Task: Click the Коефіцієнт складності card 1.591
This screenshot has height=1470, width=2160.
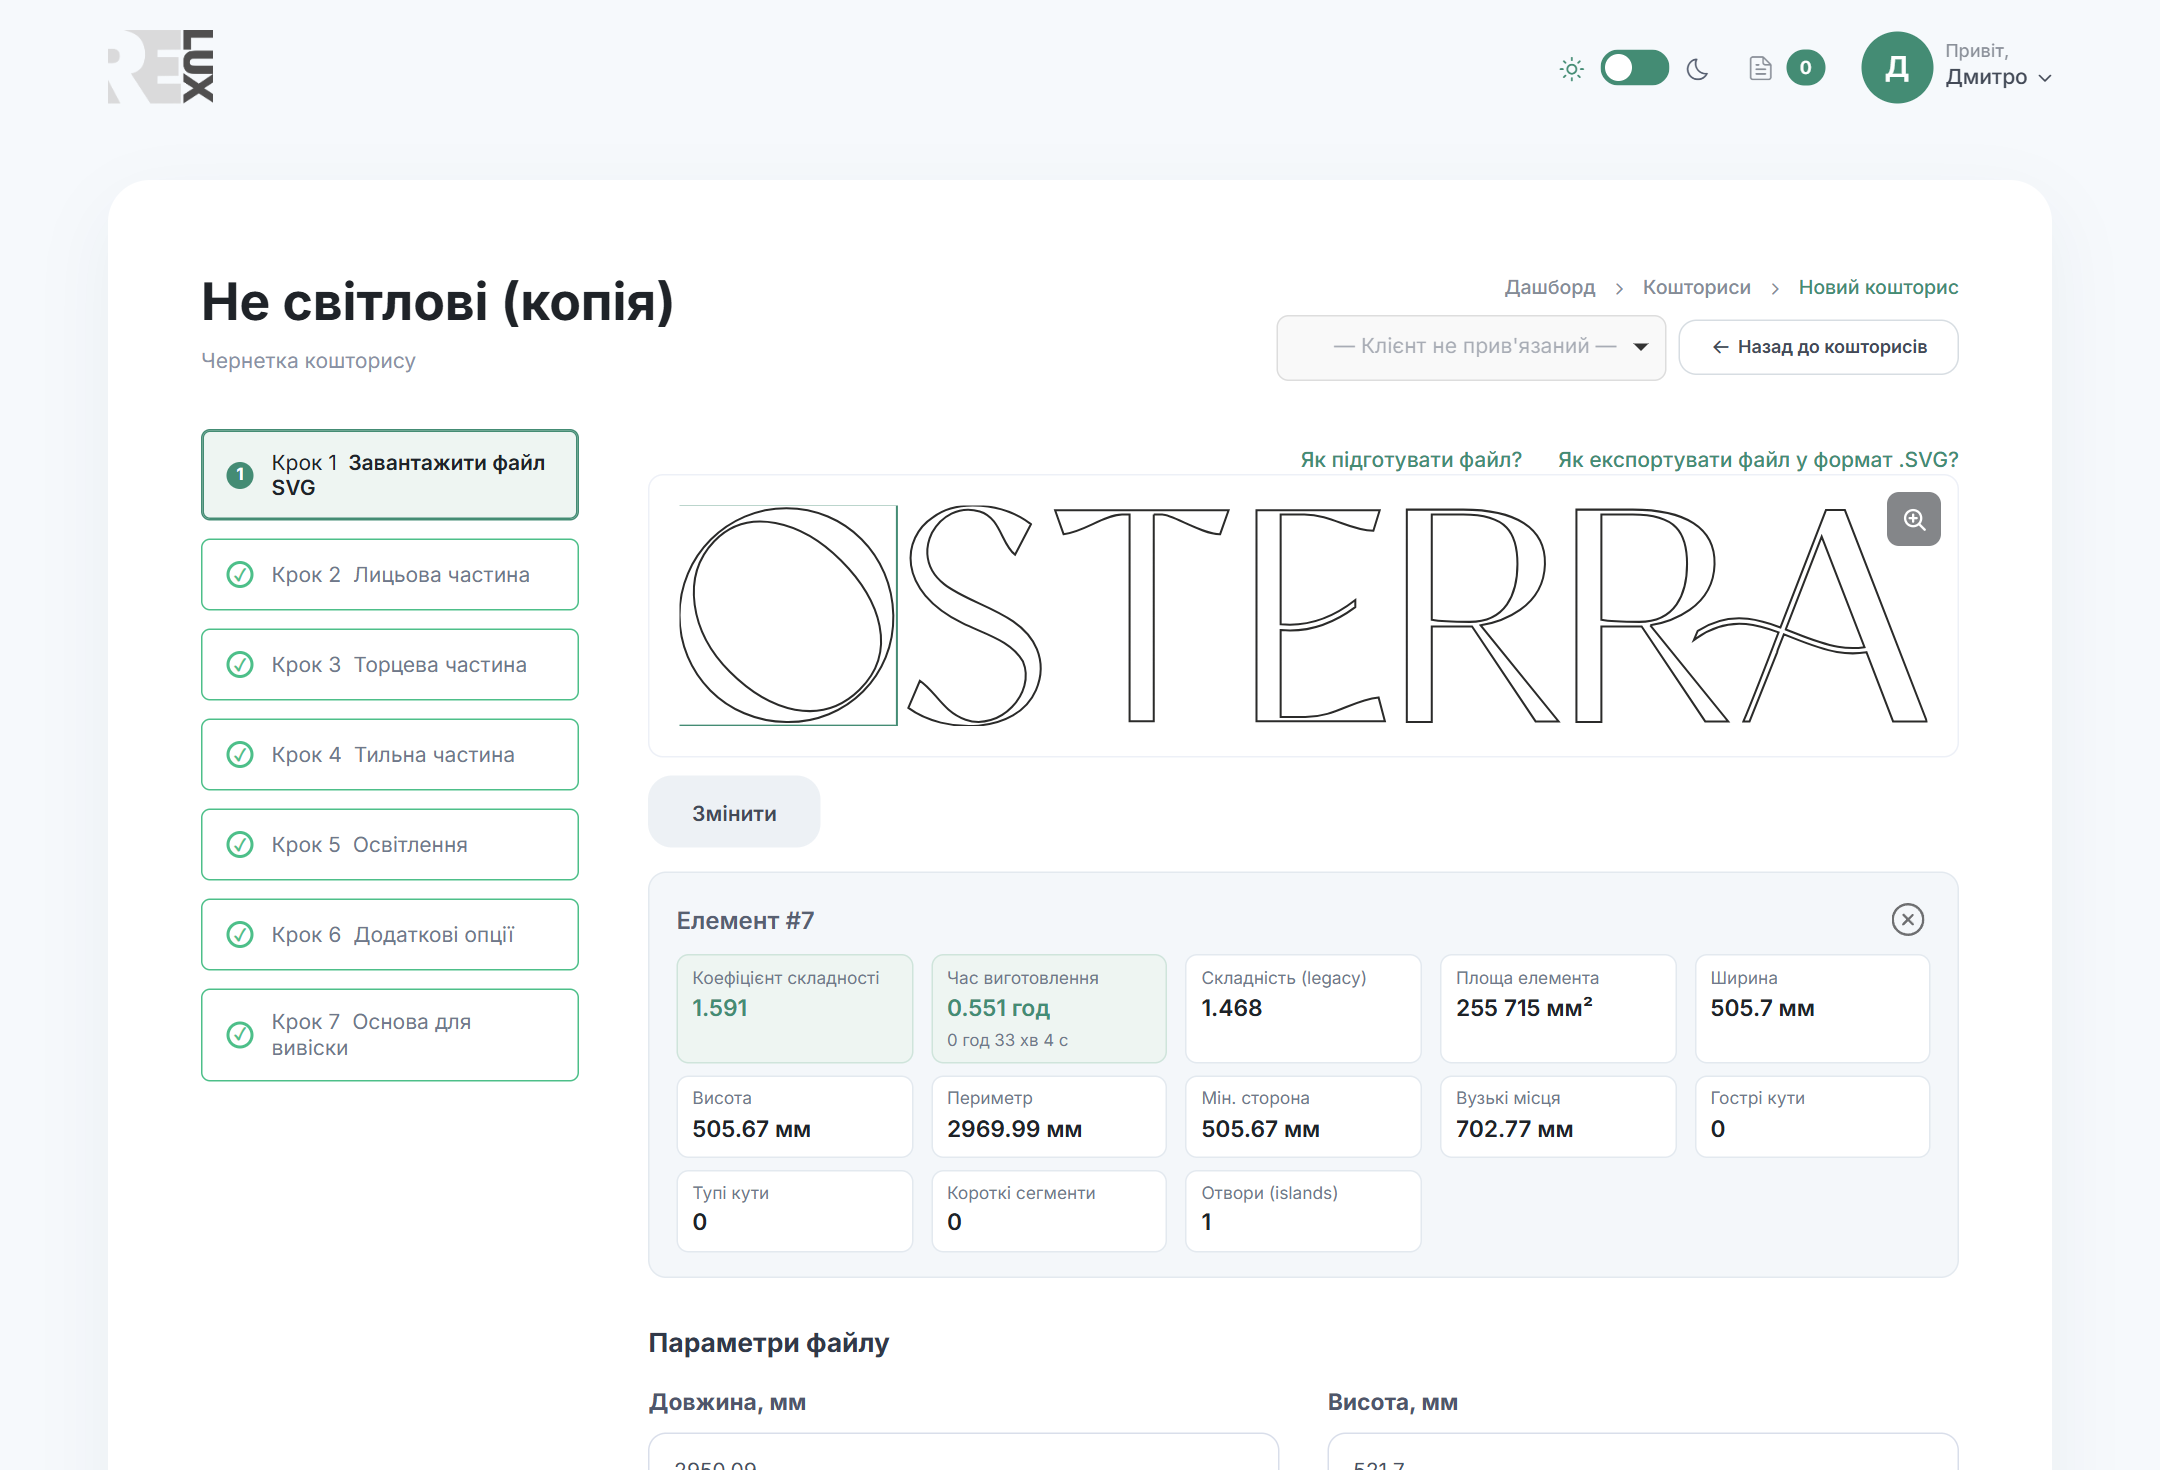Action: [795, 1008]
